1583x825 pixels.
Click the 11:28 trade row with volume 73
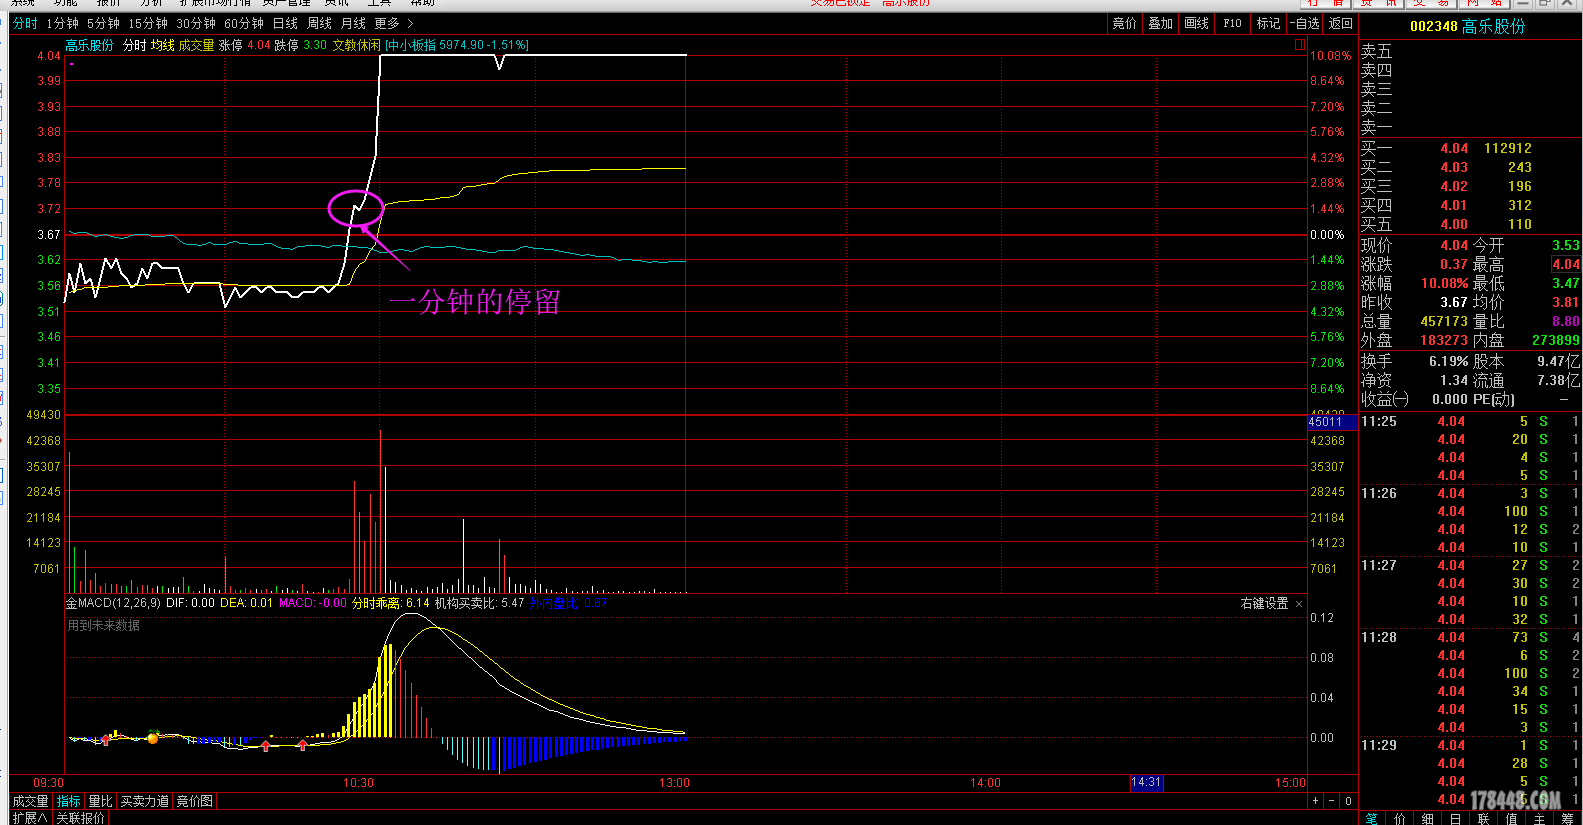point(1470,637)
